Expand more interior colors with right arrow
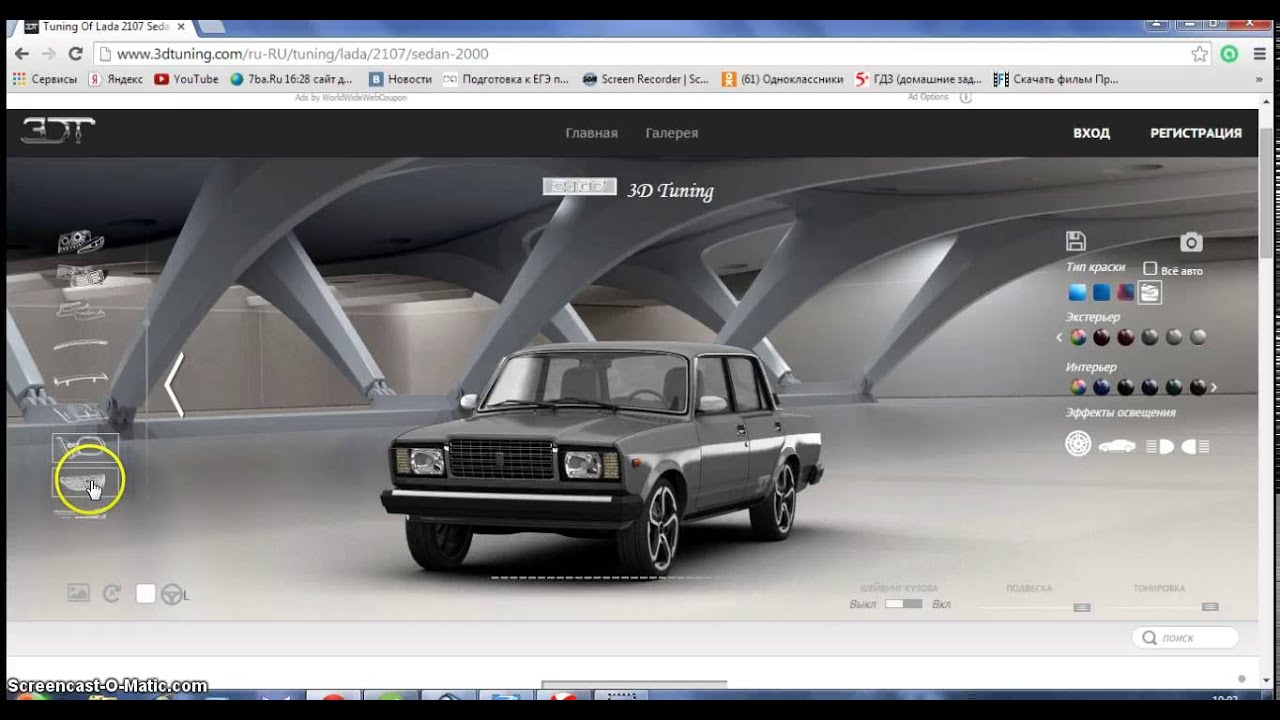 pyautogui.click(x=1214, y=388)
